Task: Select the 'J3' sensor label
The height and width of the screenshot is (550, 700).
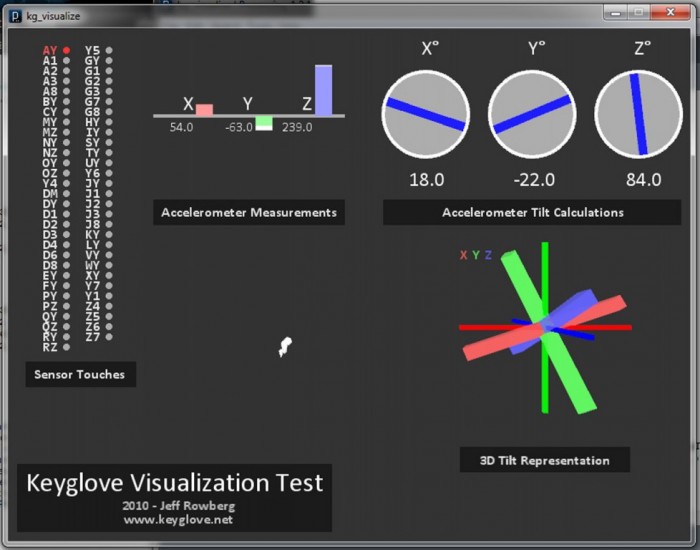Action: [x=92, y=214]
